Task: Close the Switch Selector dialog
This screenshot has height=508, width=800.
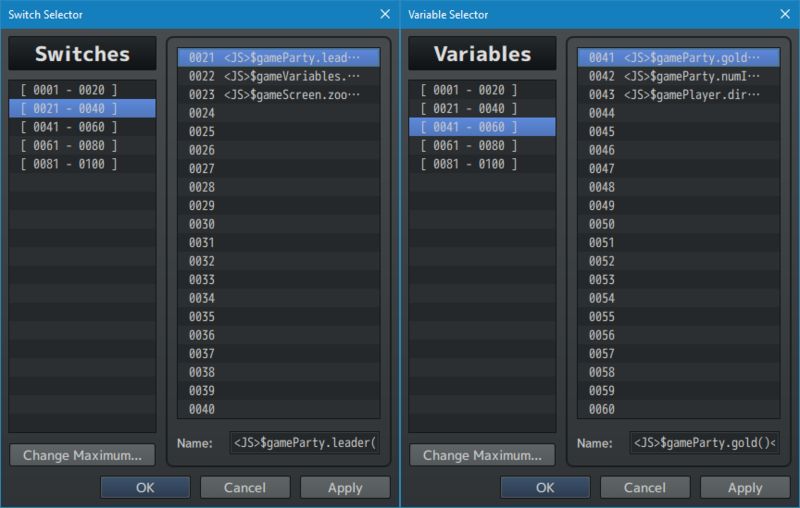Action: [x=385, y=14]
